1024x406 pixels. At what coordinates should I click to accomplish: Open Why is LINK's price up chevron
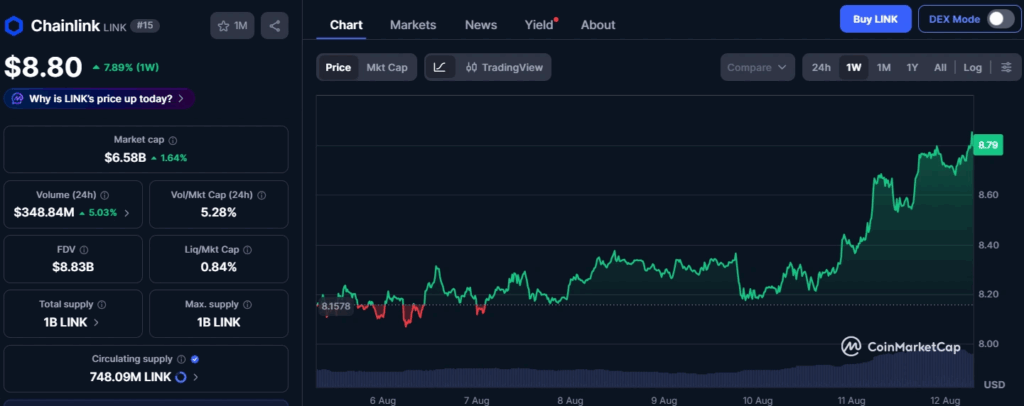(181, 99)
